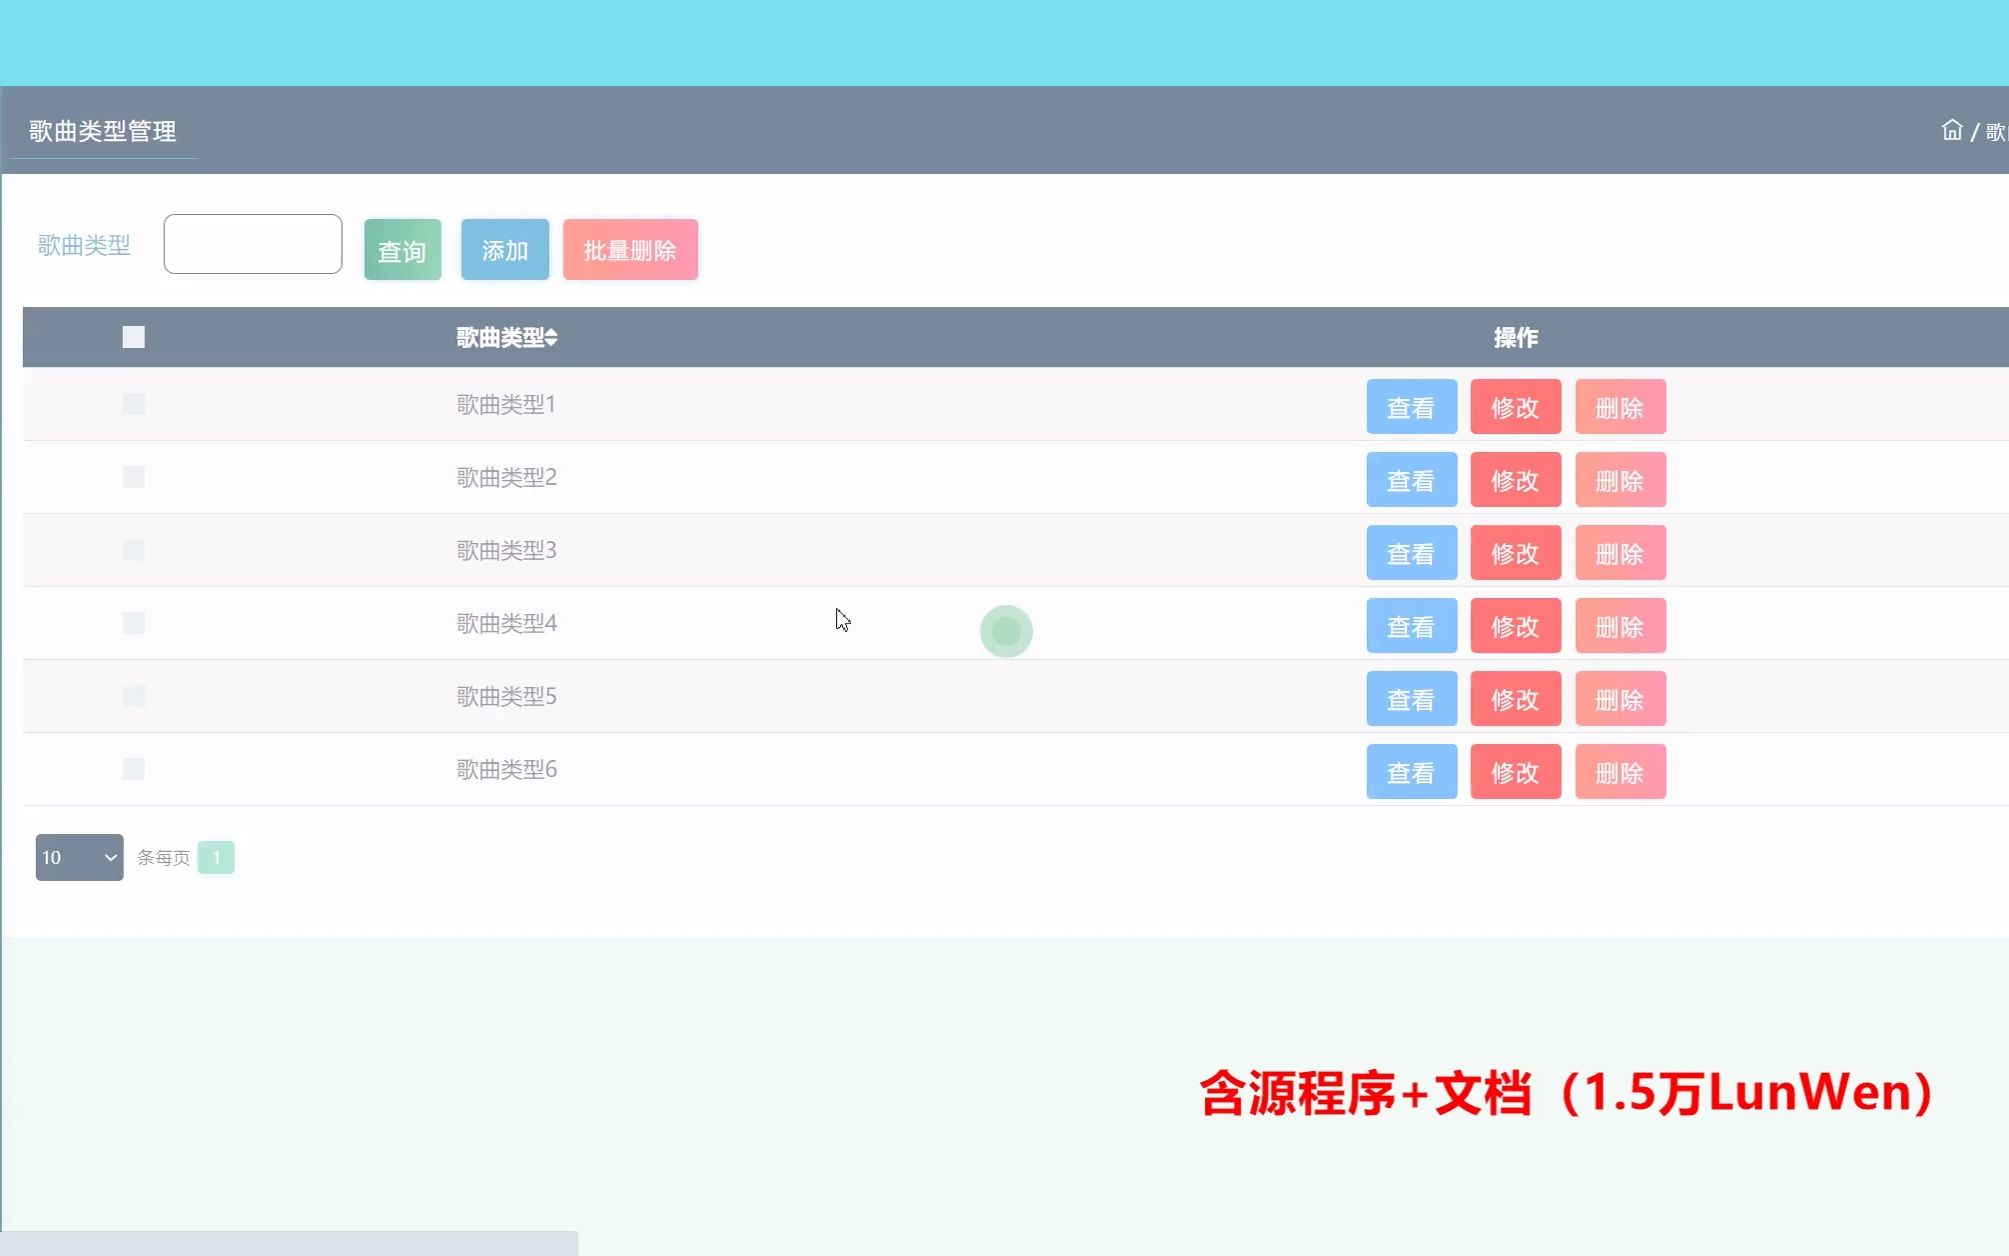Click the 添加 add button

click(x=505, y=250)
